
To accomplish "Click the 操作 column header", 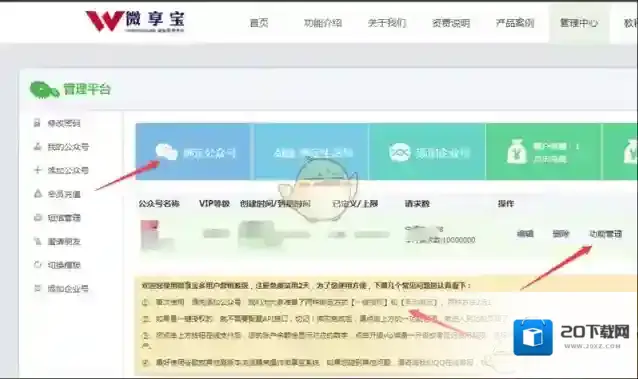I will pos(506,204).
